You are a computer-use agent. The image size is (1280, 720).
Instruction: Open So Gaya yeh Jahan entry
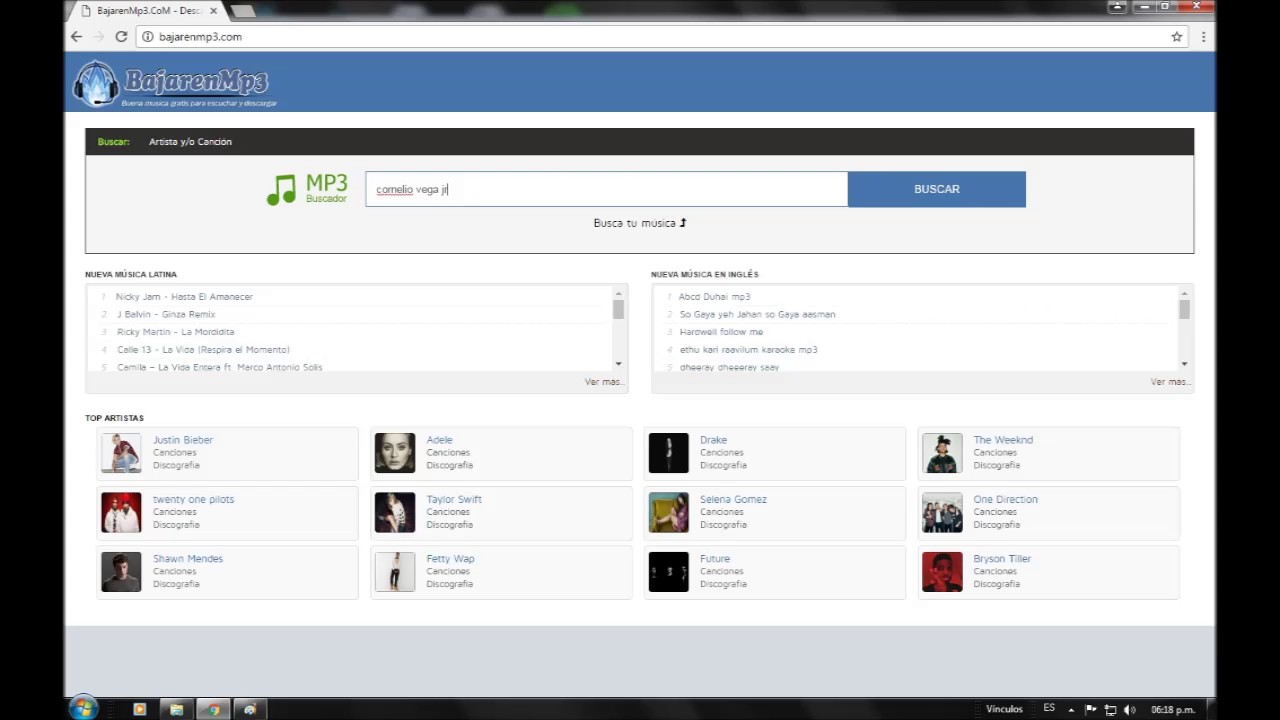coord(757,314)
